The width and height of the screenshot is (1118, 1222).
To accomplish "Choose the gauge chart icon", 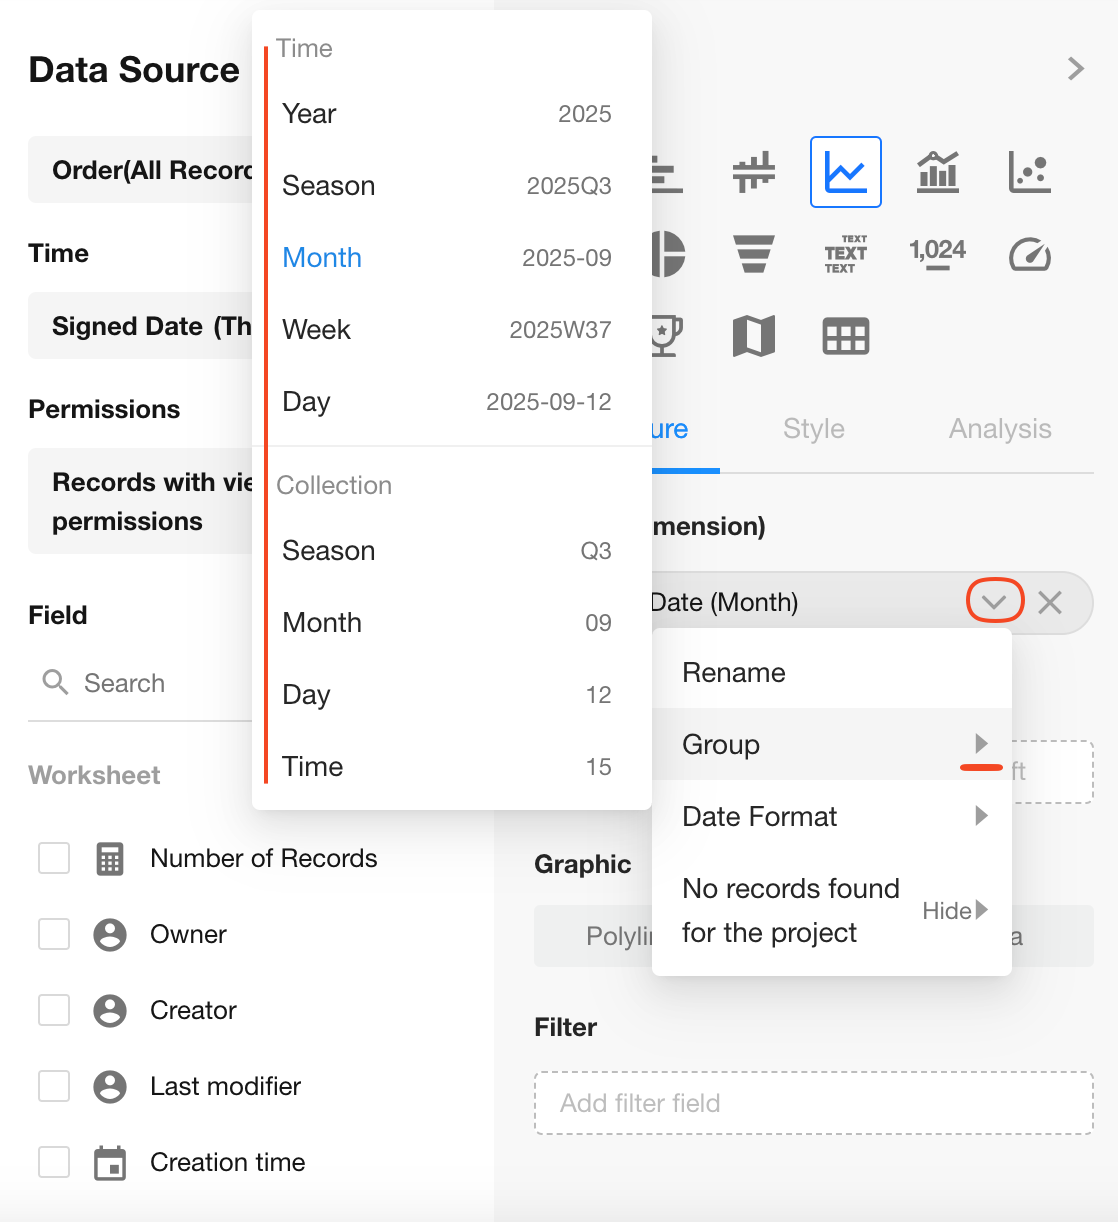I will (x=1029, y=254).
